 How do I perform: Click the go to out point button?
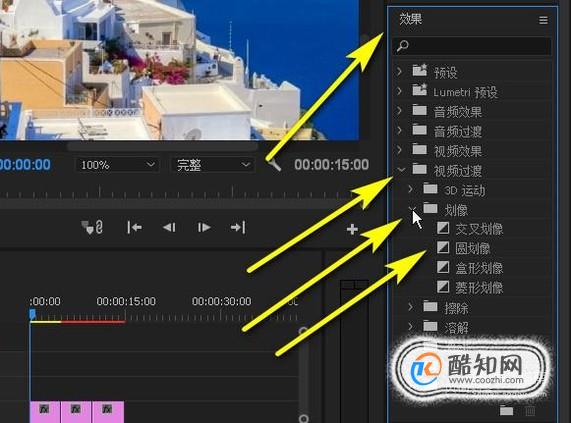[238, 228]
